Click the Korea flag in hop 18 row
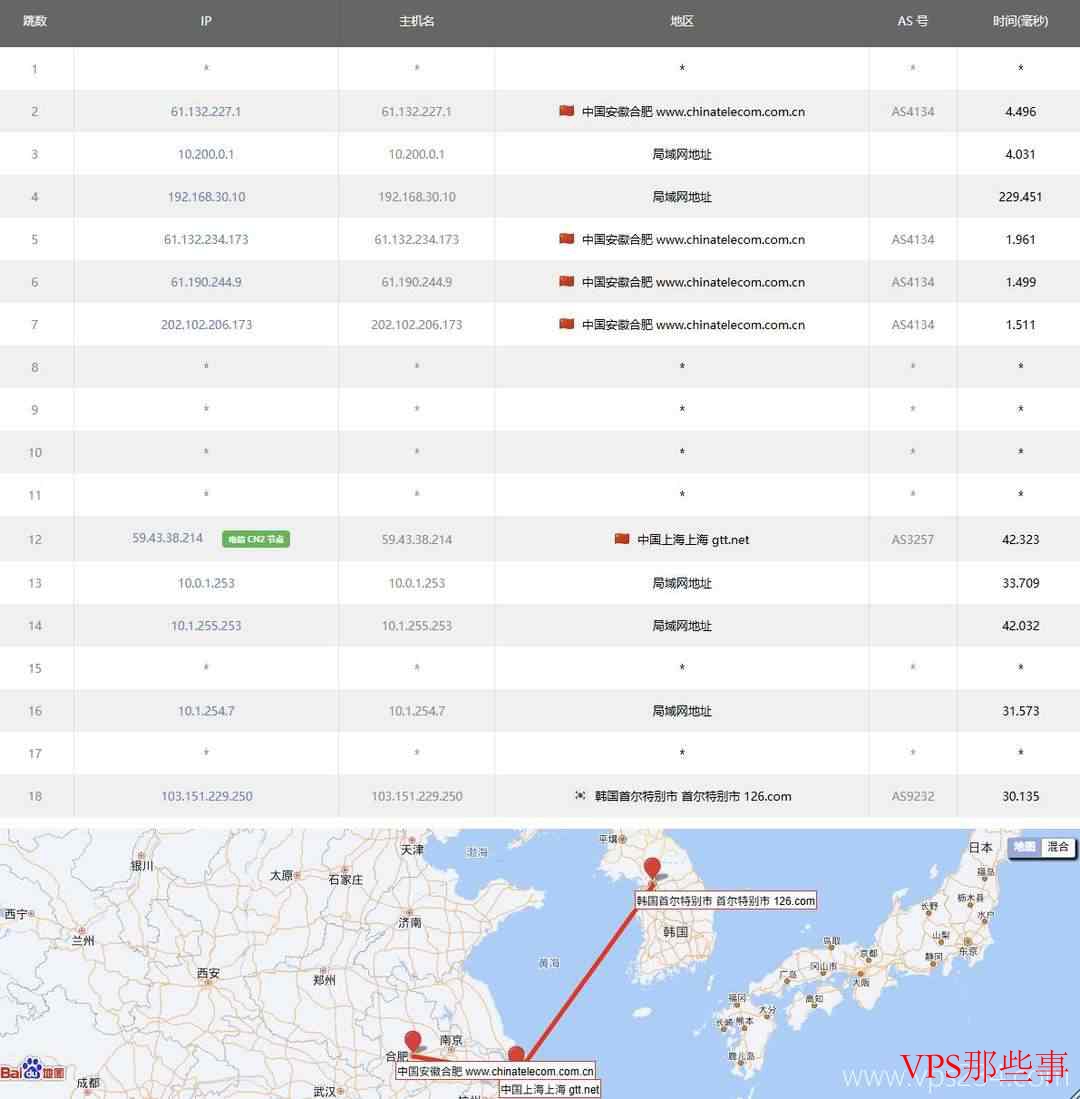The width and height of the screenshot is (1080, 1099). [580, 796]
